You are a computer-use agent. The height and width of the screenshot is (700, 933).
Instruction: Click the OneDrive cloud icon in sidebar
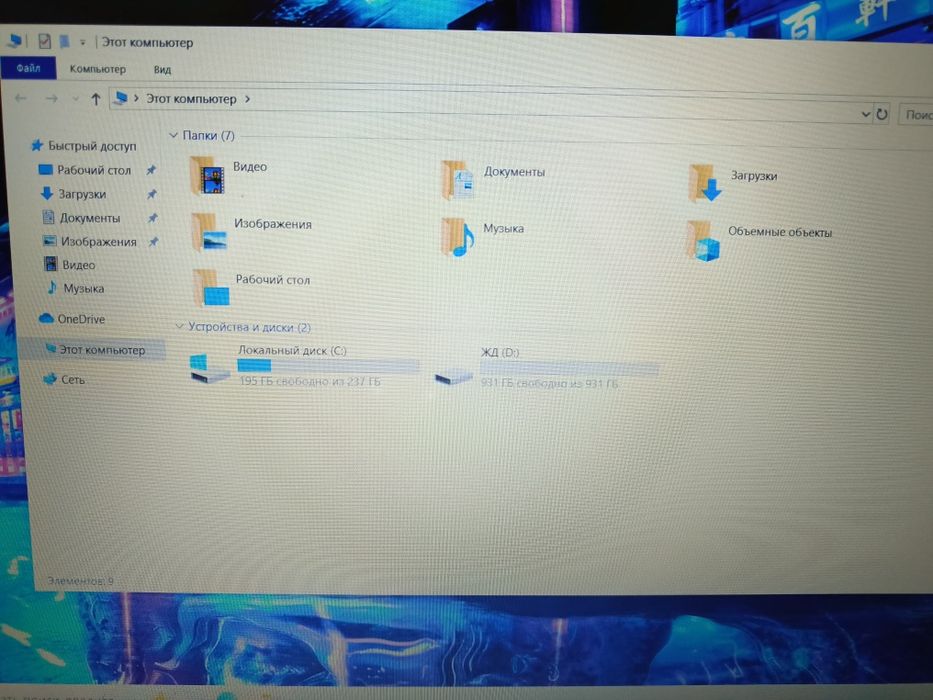46,318
